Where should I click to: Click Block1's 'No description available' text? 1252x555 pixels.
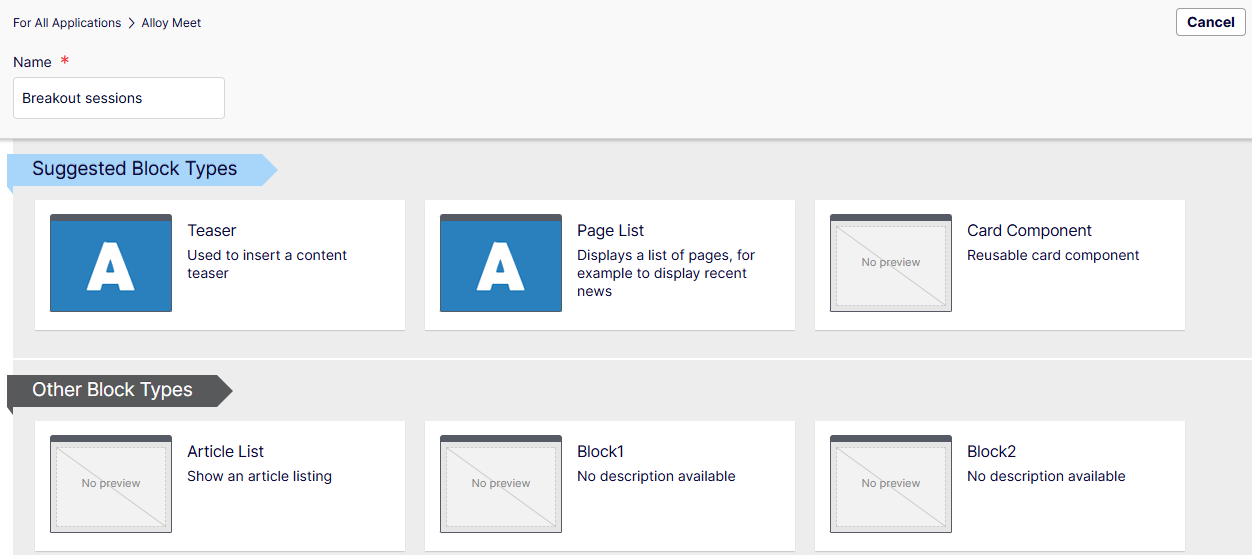(x=656, y=476)
